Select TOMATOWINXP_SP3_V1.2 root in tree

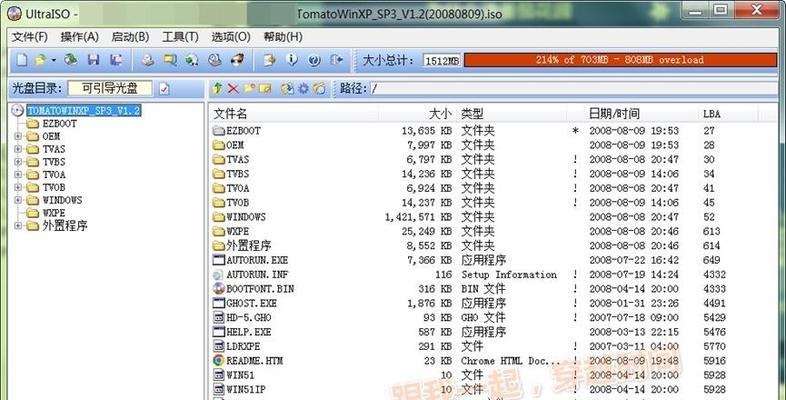pyautogui.click(x=84, y=111)
